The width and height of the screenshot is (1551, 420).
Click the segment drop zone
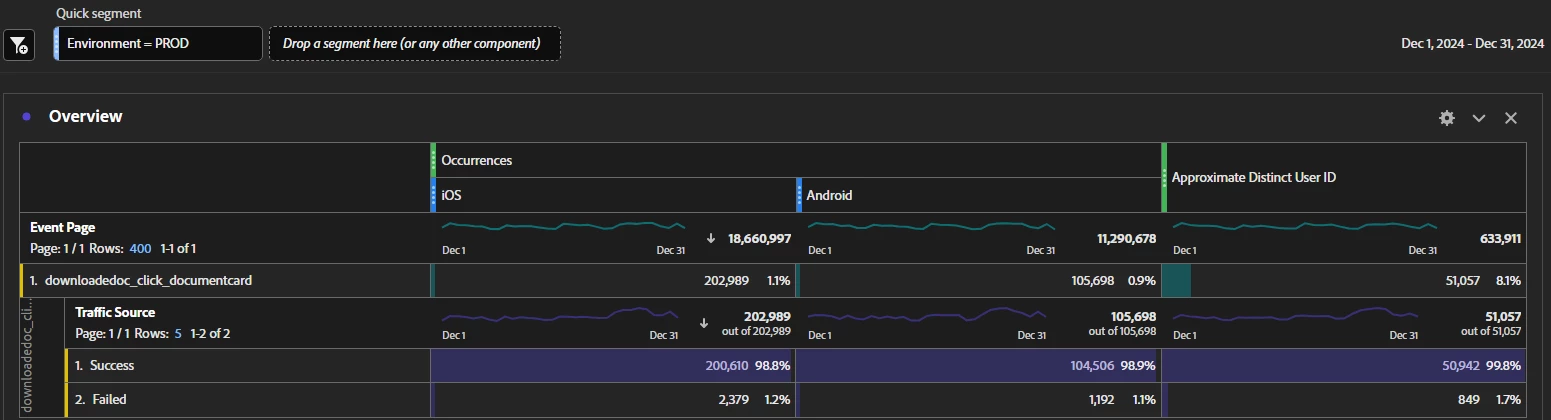pos(414,44)
